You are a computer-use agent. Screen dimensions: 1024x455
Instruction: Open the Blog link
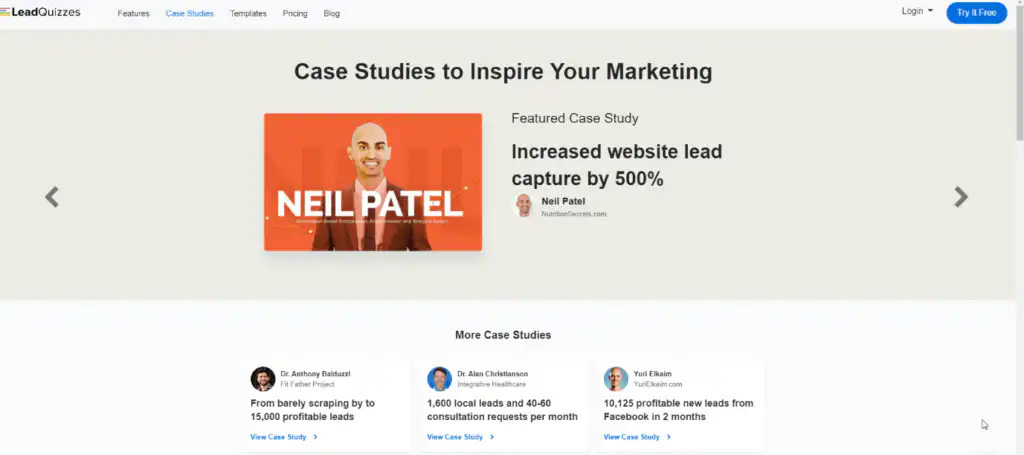click(332, 14)
